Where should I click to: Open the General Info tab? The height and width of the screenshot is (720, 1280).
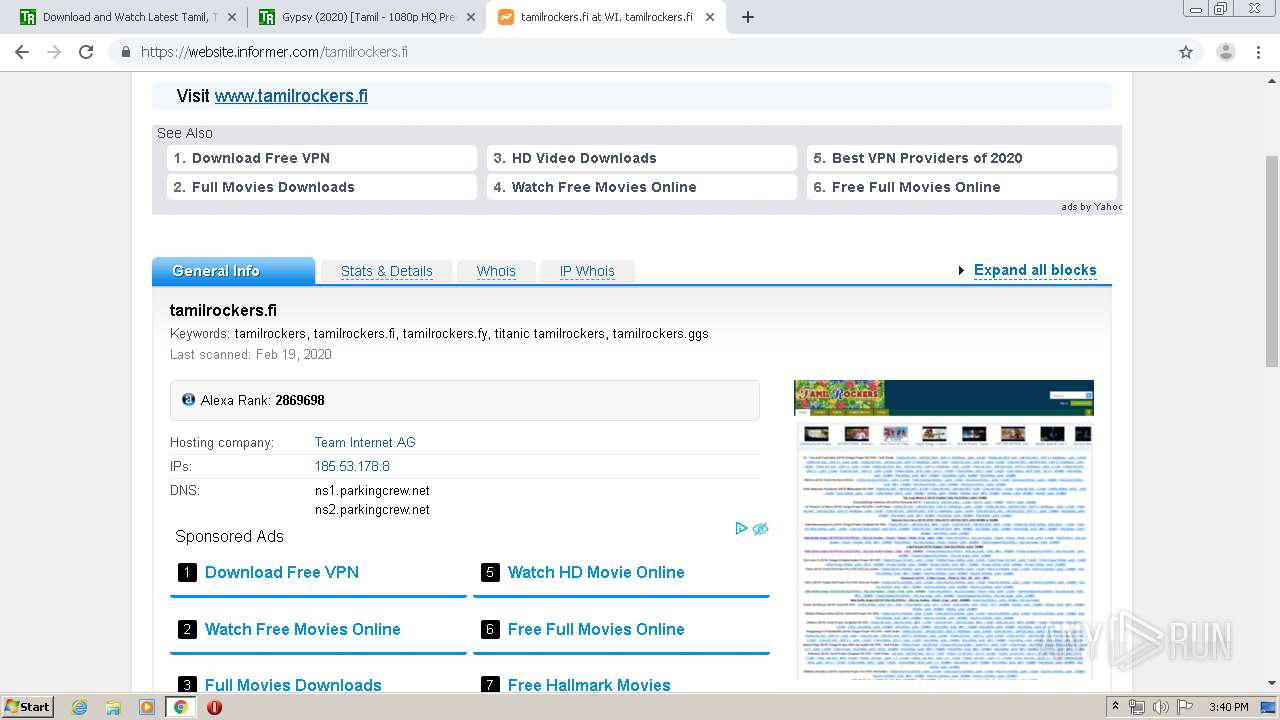(233, 271)
